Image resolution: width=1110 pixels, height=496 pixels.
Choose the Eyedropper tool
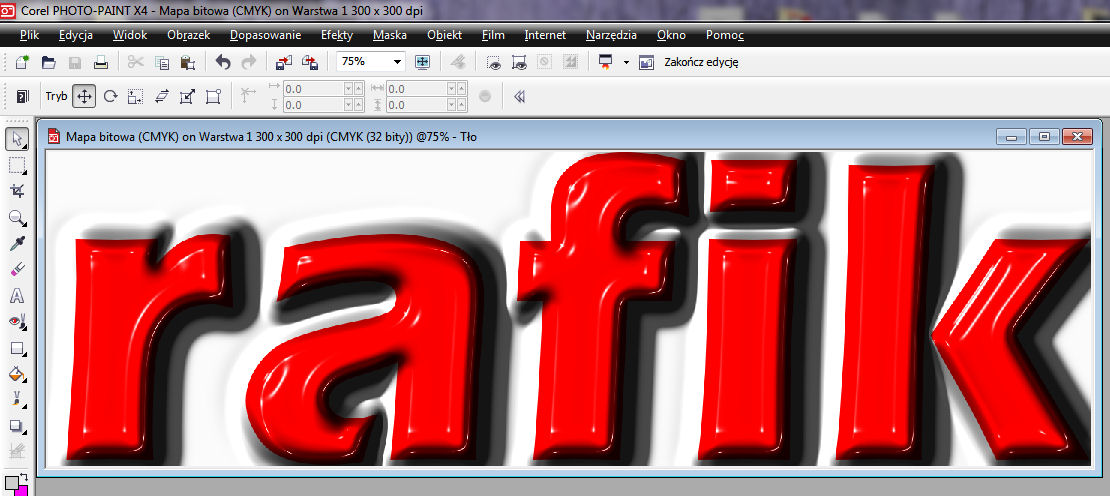click(x=17, y=244)
